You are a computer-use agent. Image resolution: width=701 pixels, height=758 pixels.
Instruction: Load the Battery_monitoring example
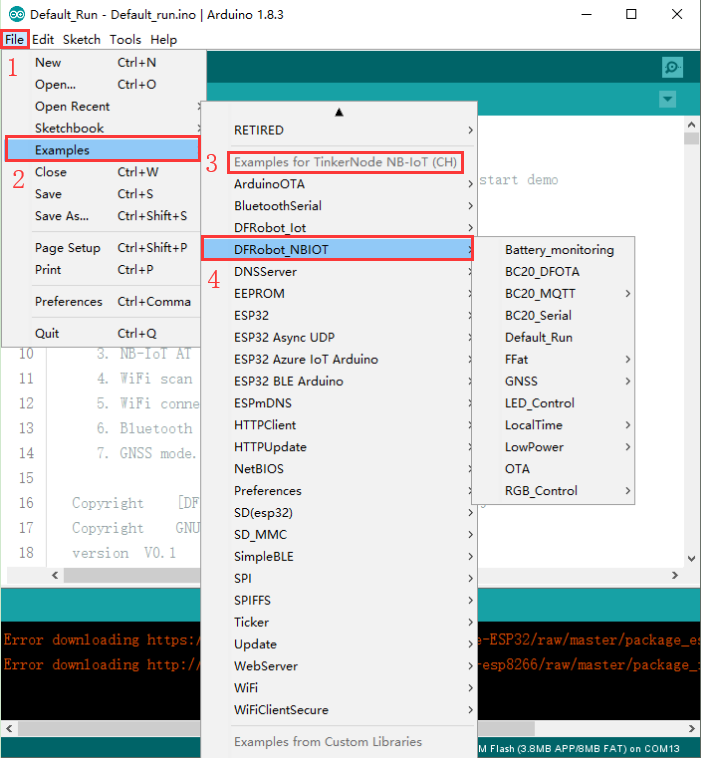pyautogui.click(x=553, y=250)
